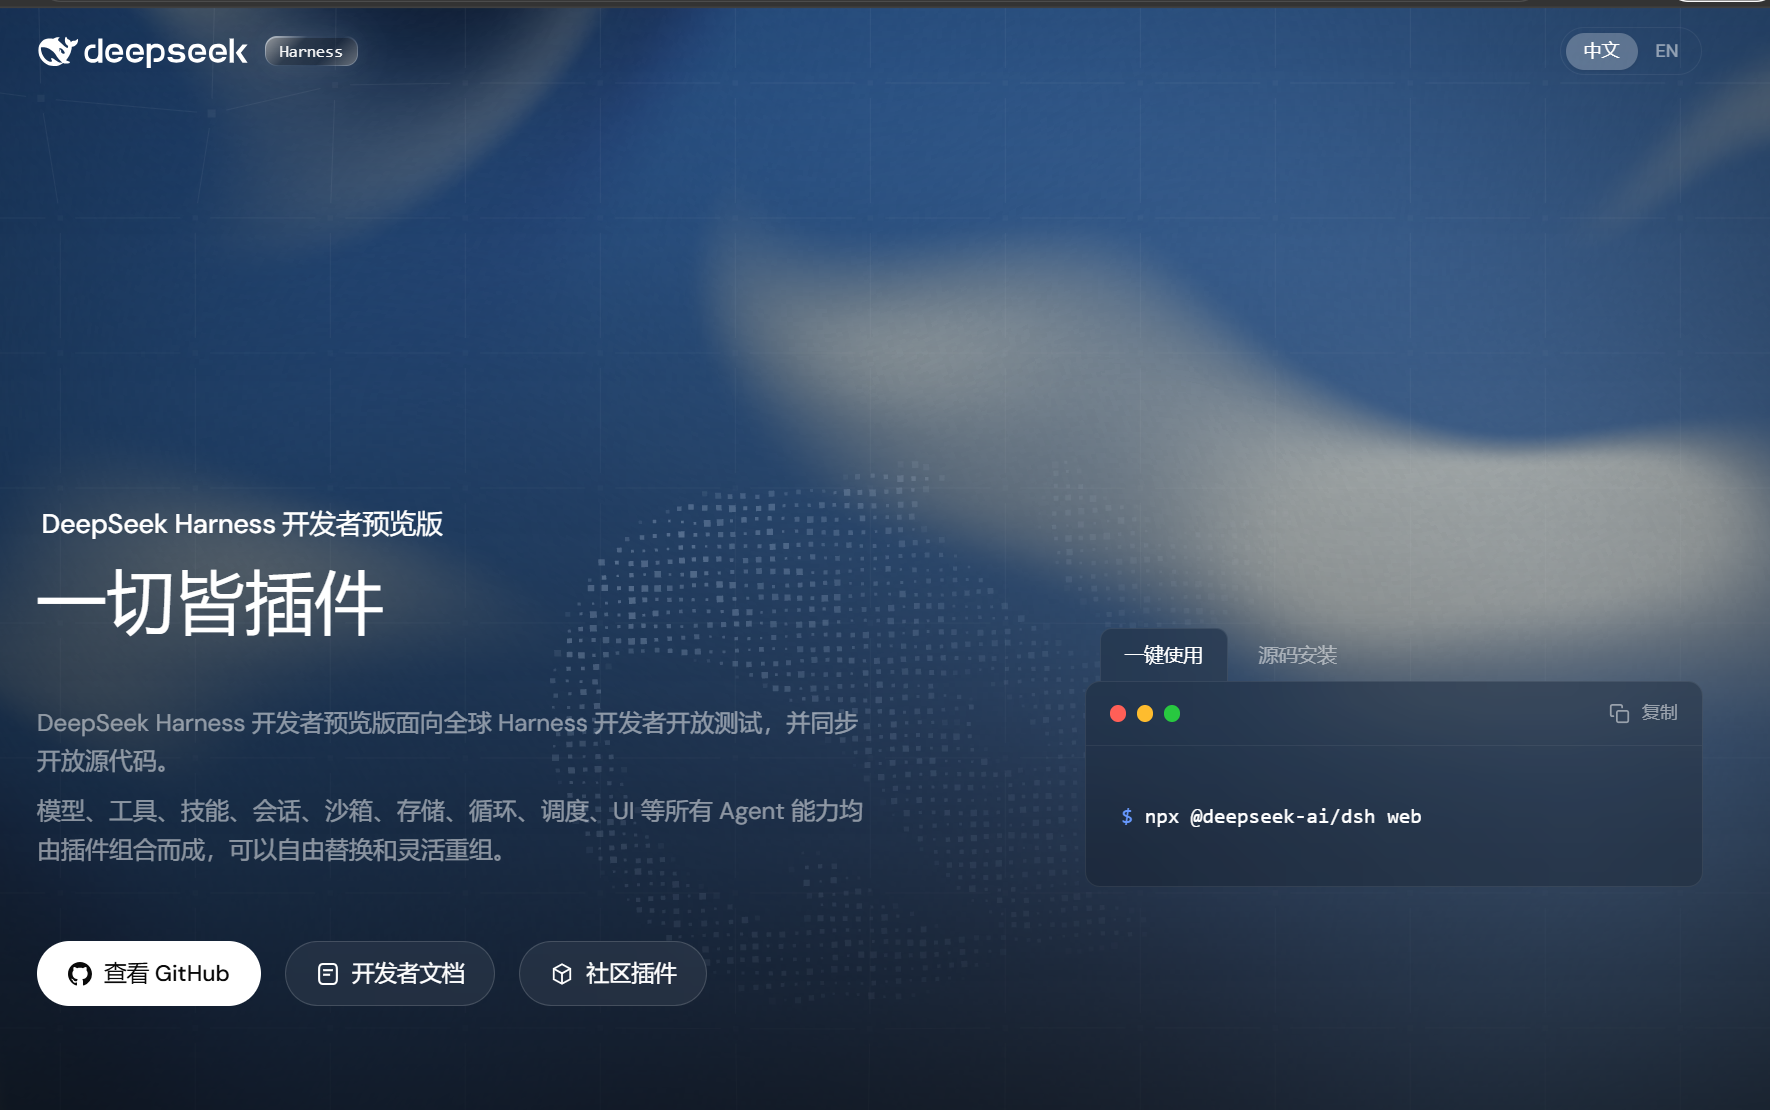Click the $ prompt symbol in terminal

(x=1127, y=816)
